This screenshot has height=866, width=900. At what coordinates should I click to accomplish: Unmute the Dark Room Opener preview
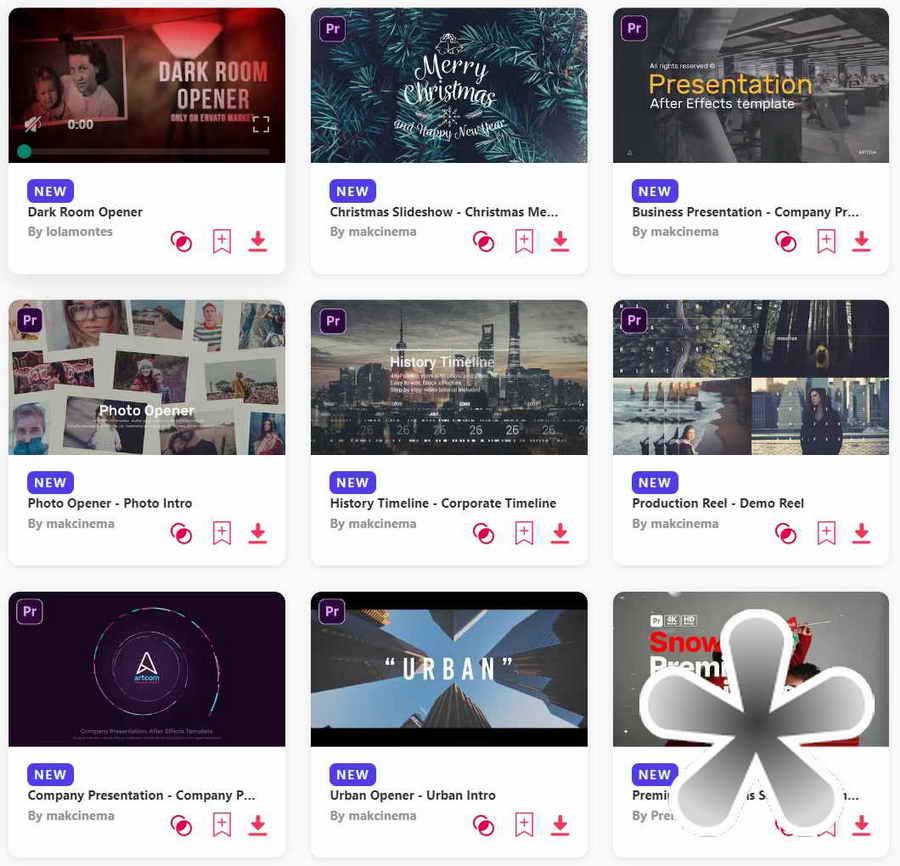click(33, 124)
